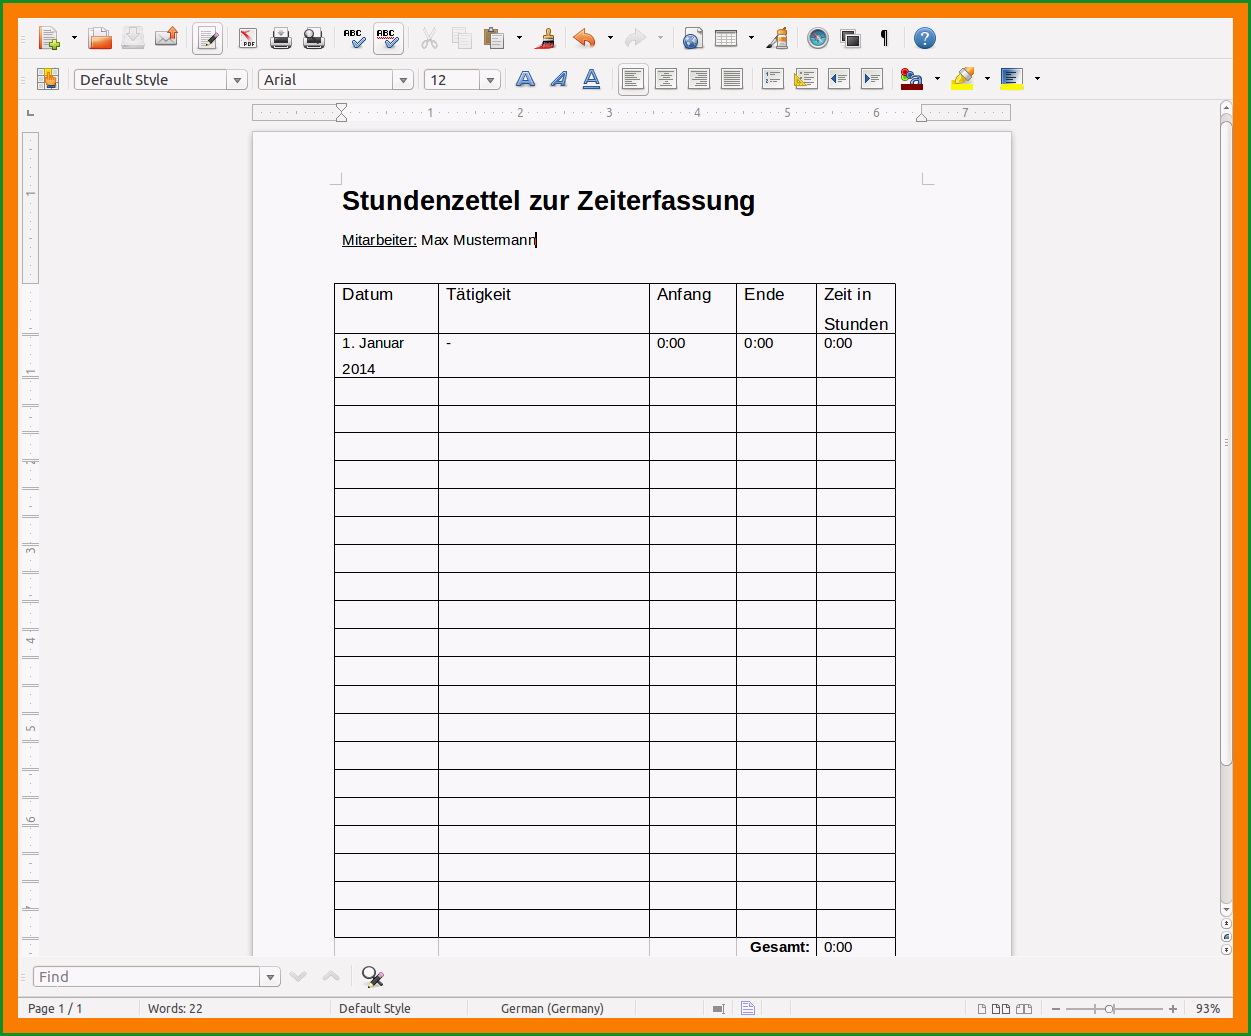This screenshot has width=1251, height=1036.
Task: Undo the last action
Action: tap(584, 39)
